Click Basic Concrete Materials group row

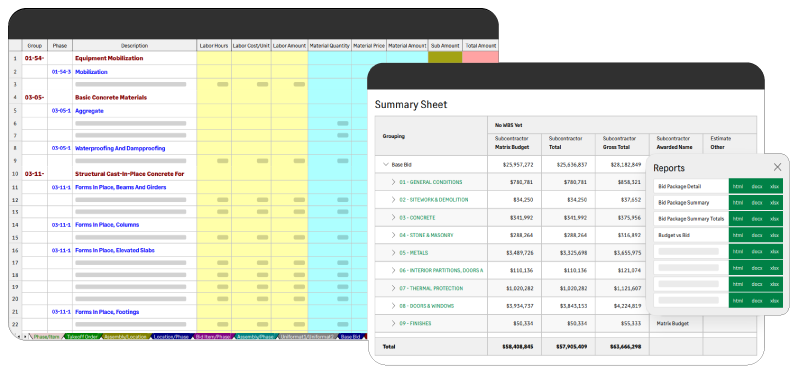[111, 97]
